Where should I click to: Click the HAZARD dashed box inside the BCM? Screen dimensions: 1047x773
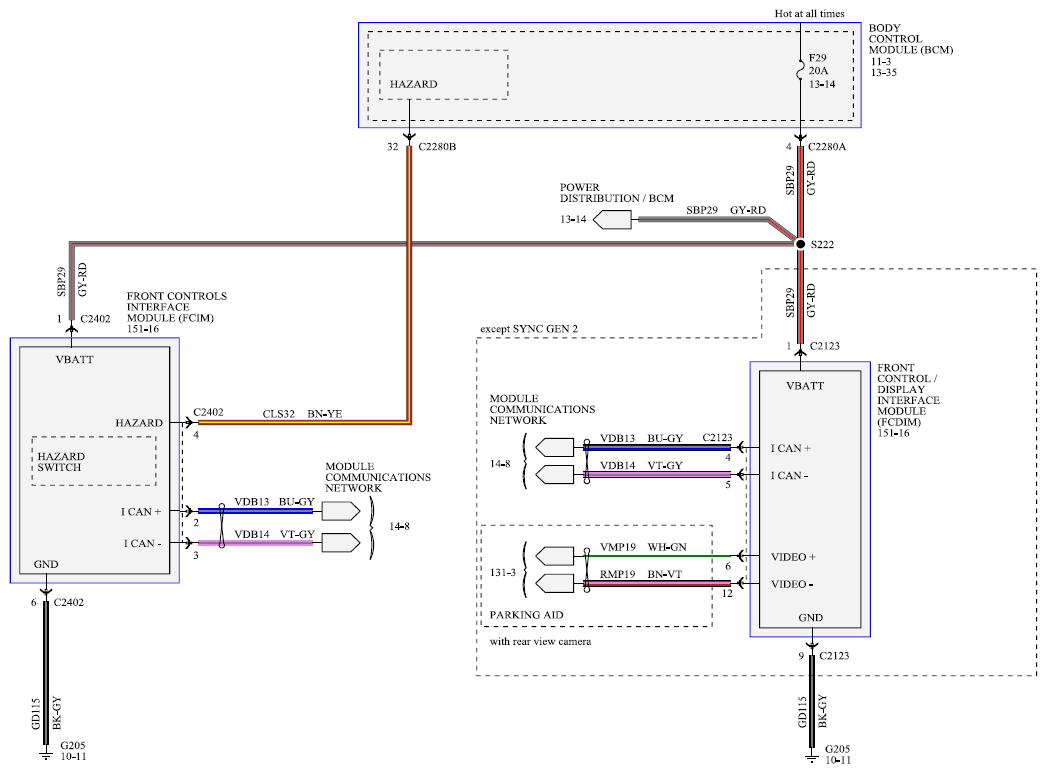point(443,75)
